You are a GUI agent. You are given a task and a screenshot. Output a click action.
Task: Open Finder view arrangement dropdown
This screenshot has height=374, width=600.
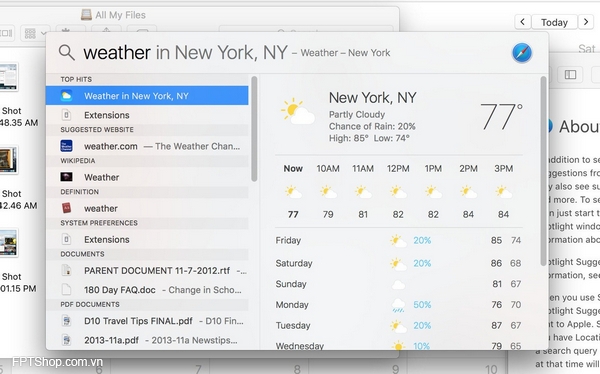[x=36, y=33]
